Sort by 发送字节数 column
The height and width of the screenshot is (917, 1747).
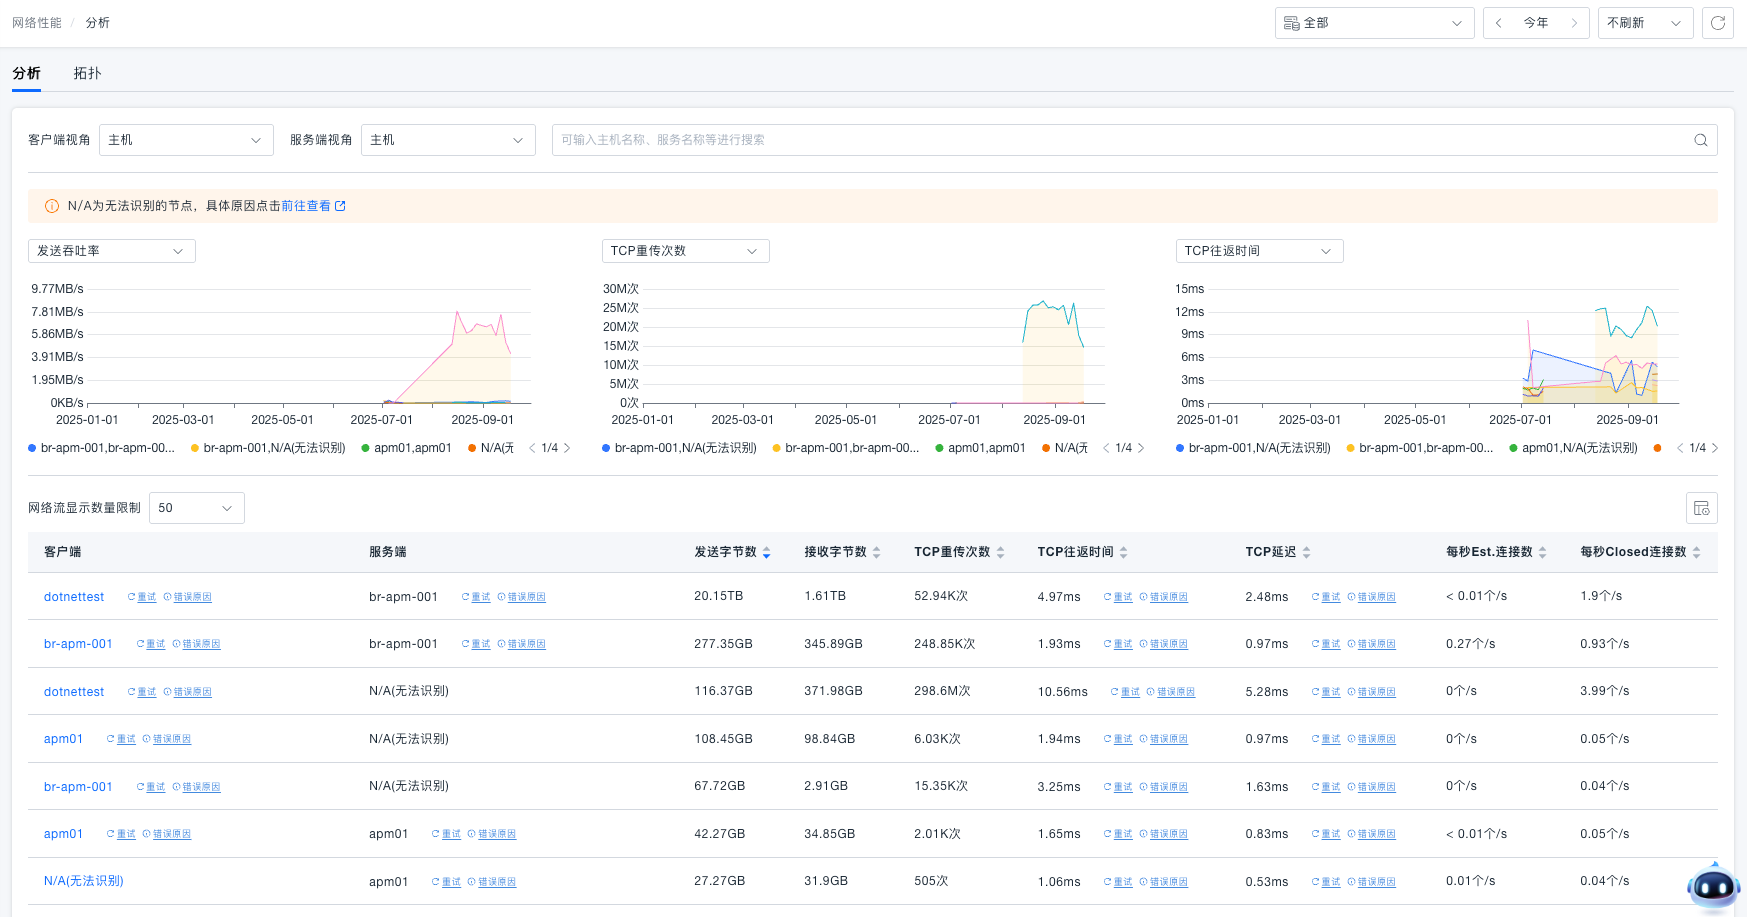(766, 552)
